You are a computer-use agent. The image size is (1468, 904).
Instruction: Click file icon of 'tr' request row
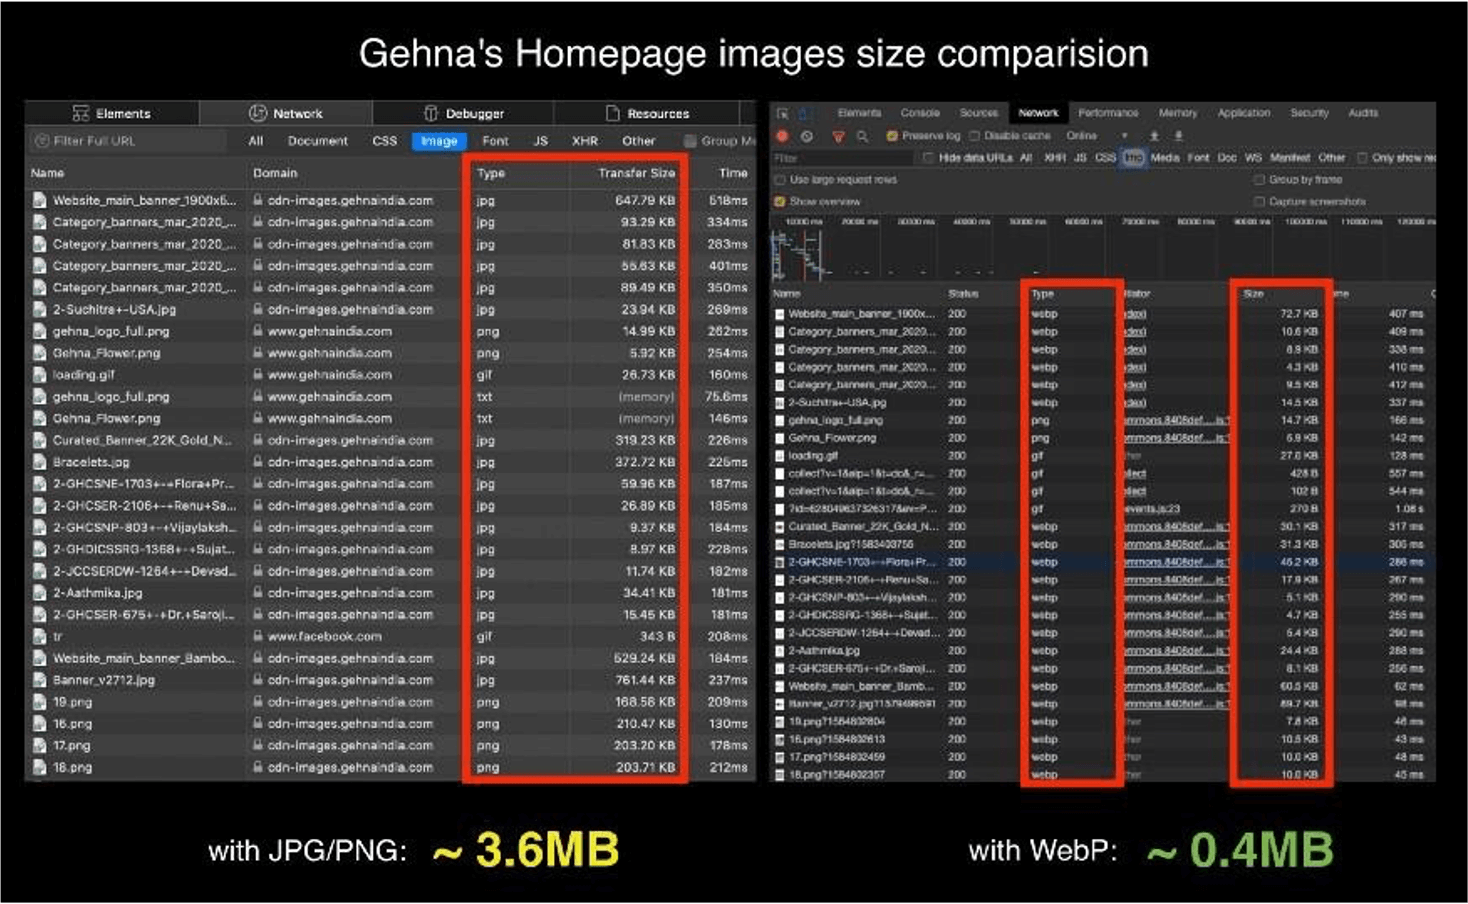pyautogui.click(x=39, y=636)
